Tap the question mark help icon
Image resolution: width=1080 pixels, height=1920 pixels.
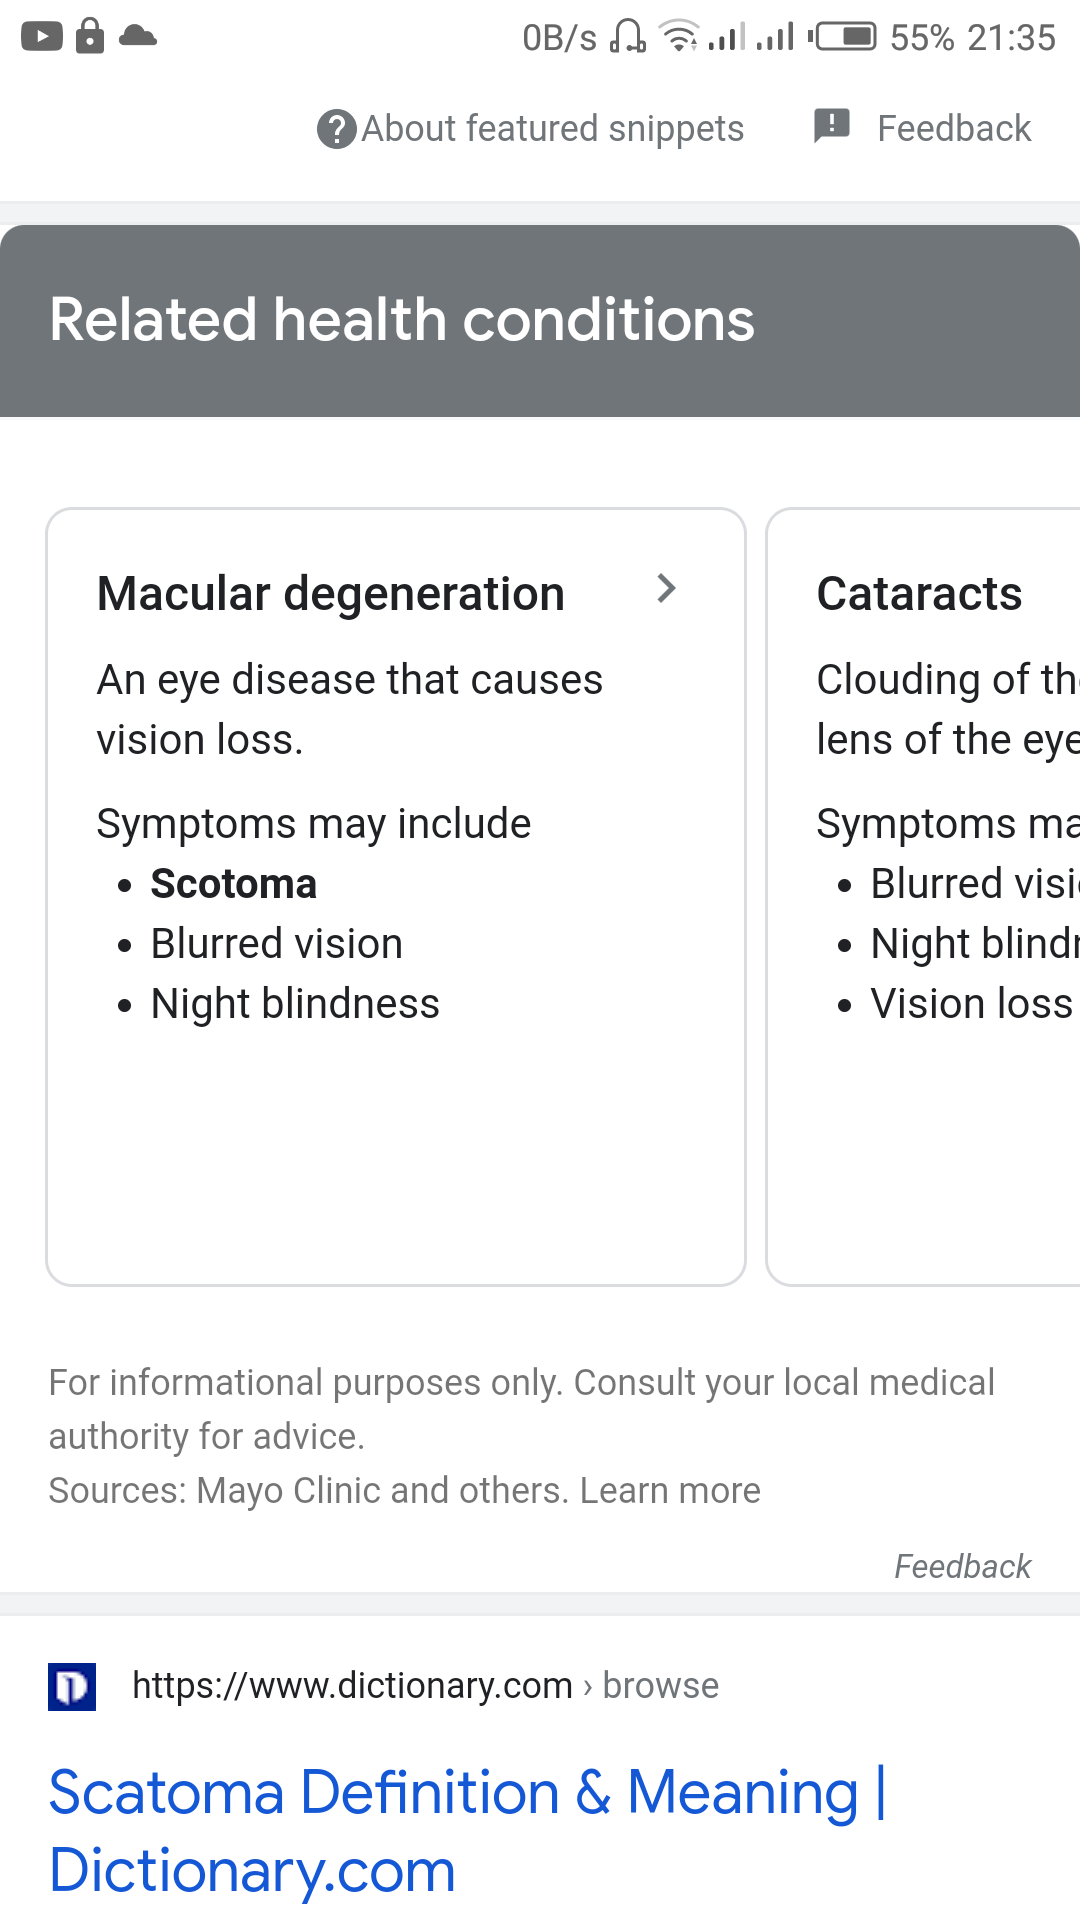tap(337, 129)
